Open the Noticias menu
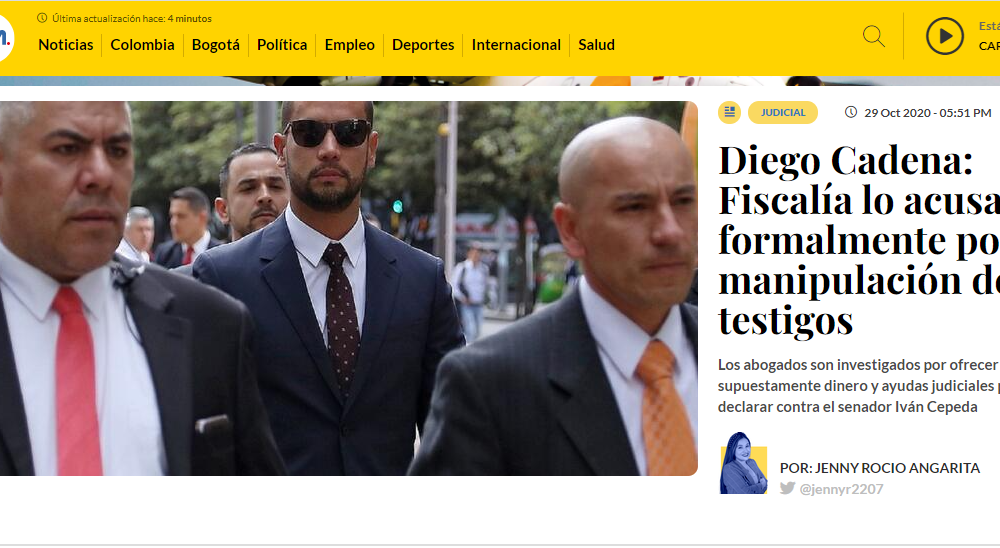 (66, 45)
